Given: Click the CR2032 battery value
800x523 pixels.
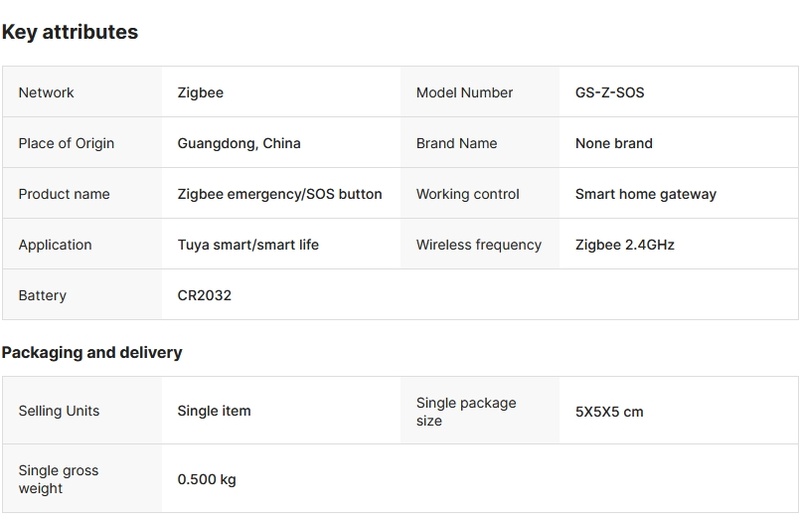Looking at the screenshot, I should pyautogui.click(x=204, y=296).
